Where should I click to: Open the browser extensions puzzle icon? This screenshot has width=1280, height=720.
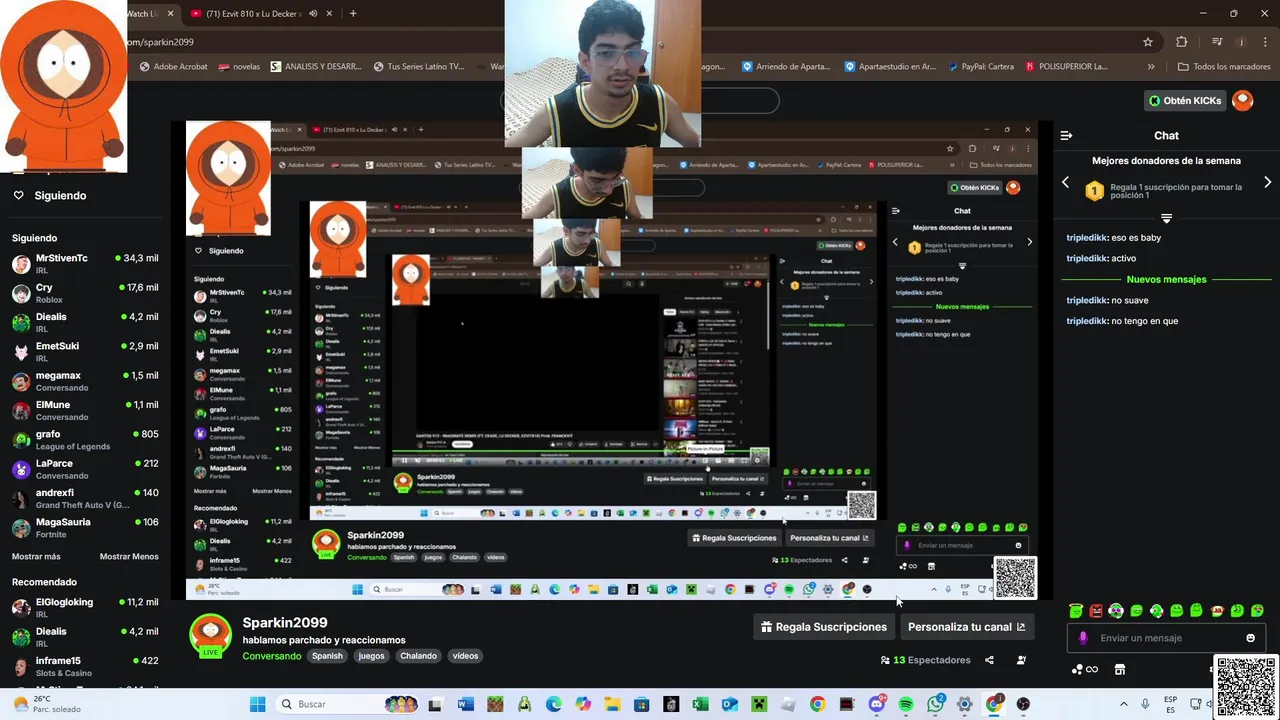[x=1181, y=42]
